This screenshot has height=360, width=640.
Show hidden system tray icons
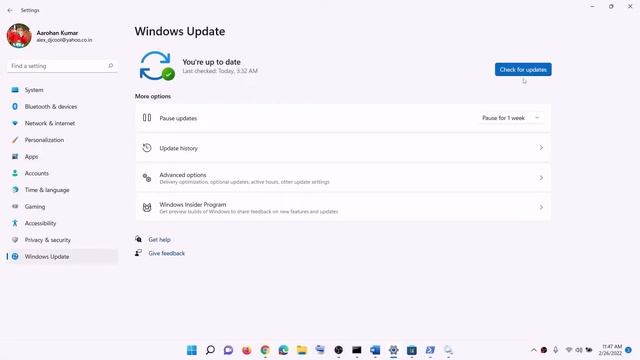[x=533, y=350]
